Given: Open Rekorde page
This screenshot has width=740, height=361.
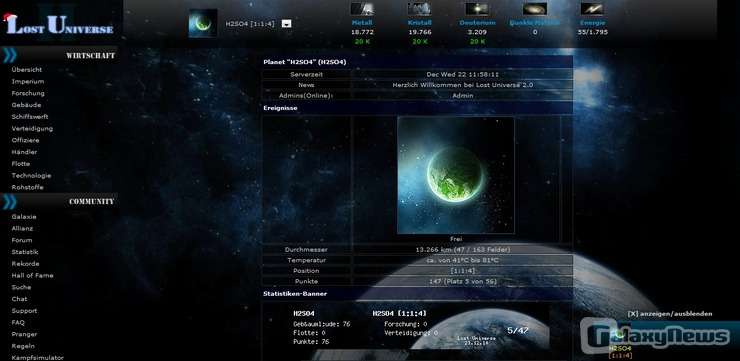Looking at the screenshot, I should 25,264.
